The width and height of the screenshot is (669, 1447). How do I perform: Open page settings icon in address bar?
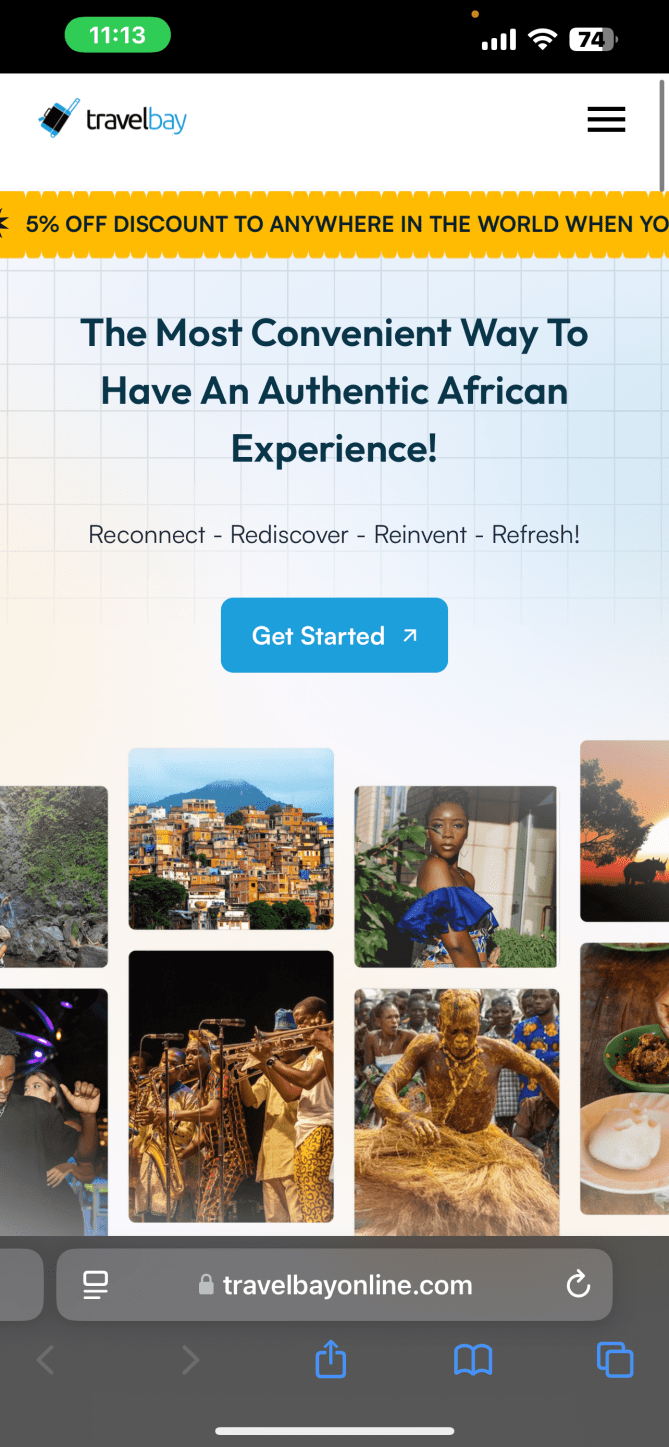[x=96, y=1285]
